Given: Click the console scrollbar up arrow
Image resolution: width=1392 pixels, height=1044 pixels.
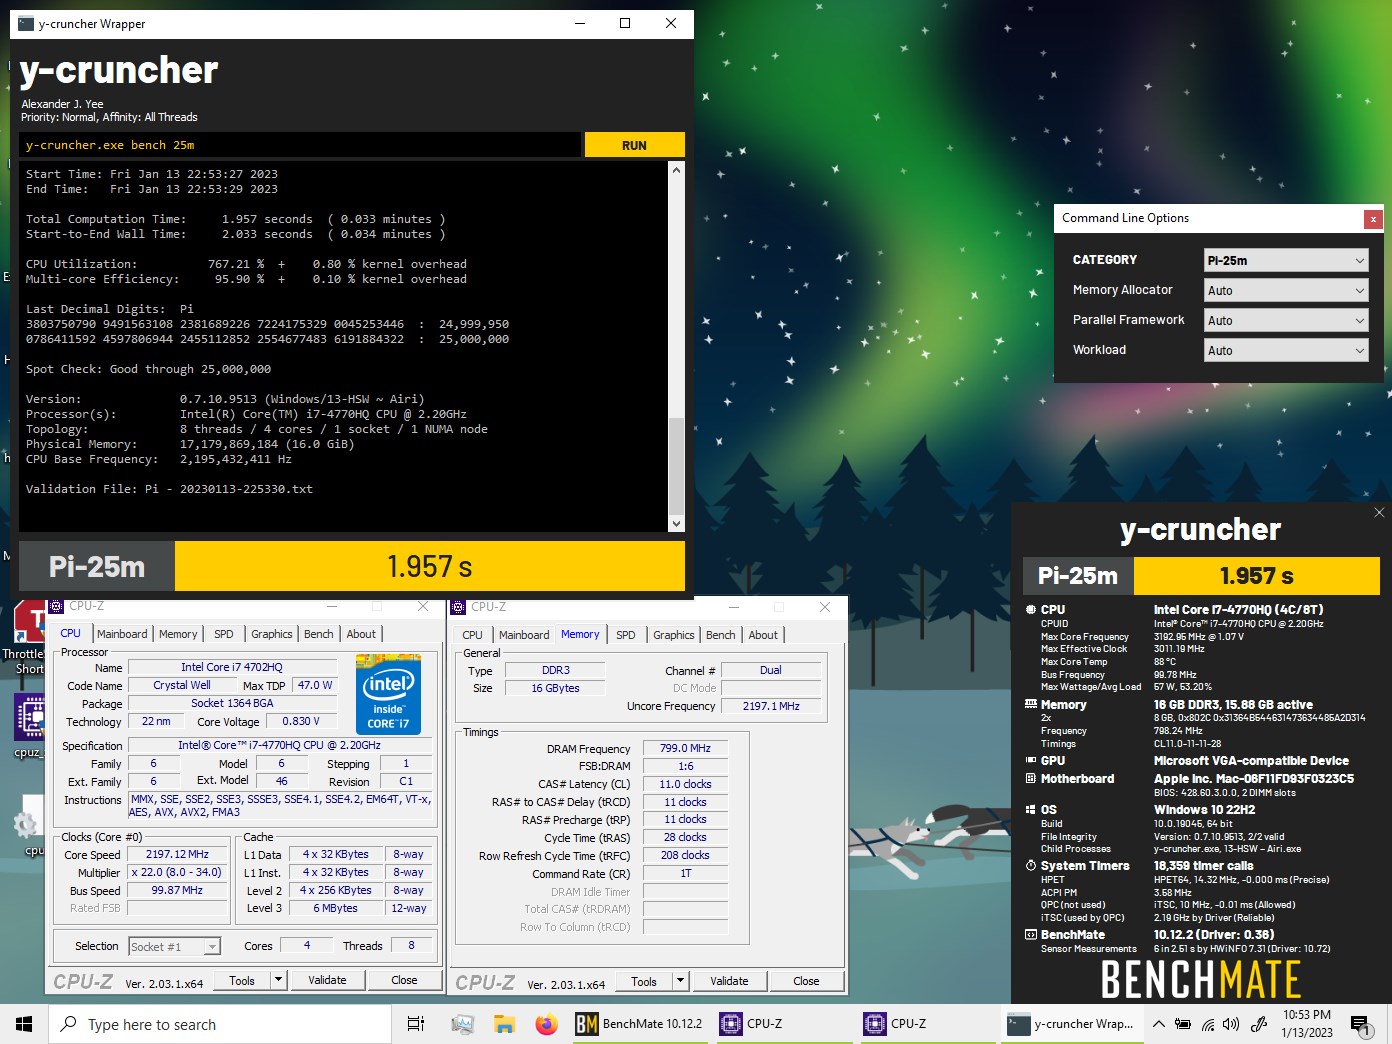Looking at the screenshot, I should [676, 170].
